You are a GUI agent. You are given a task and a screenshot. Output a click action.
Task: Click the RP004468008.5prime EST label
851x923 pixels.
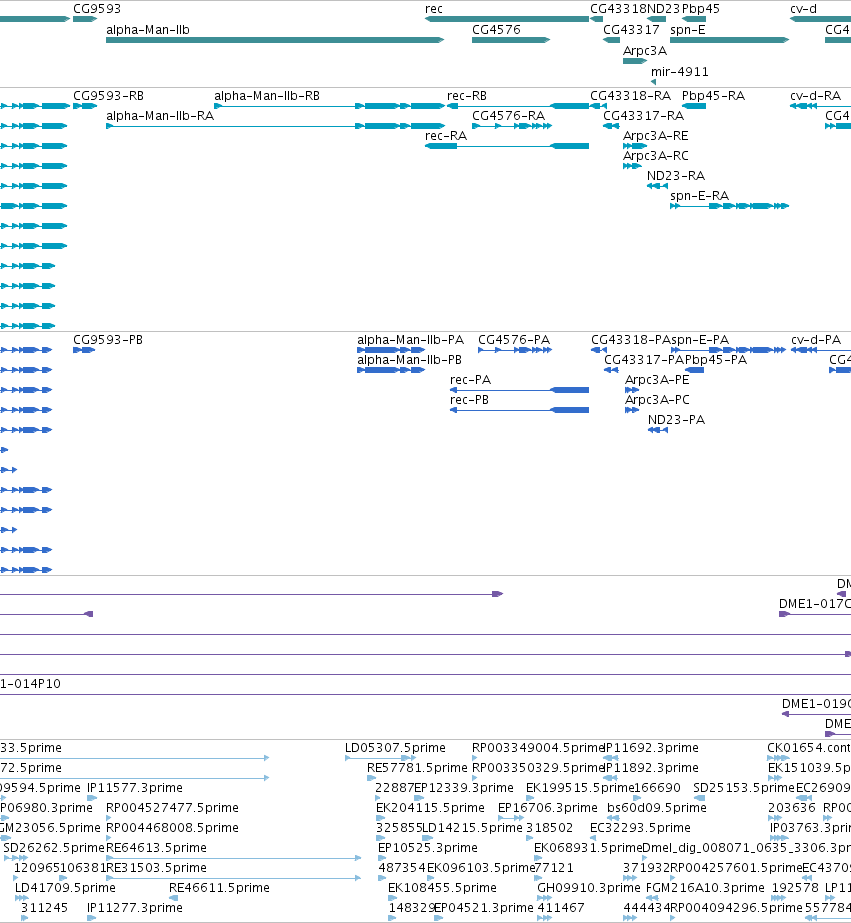click(172, 828)
